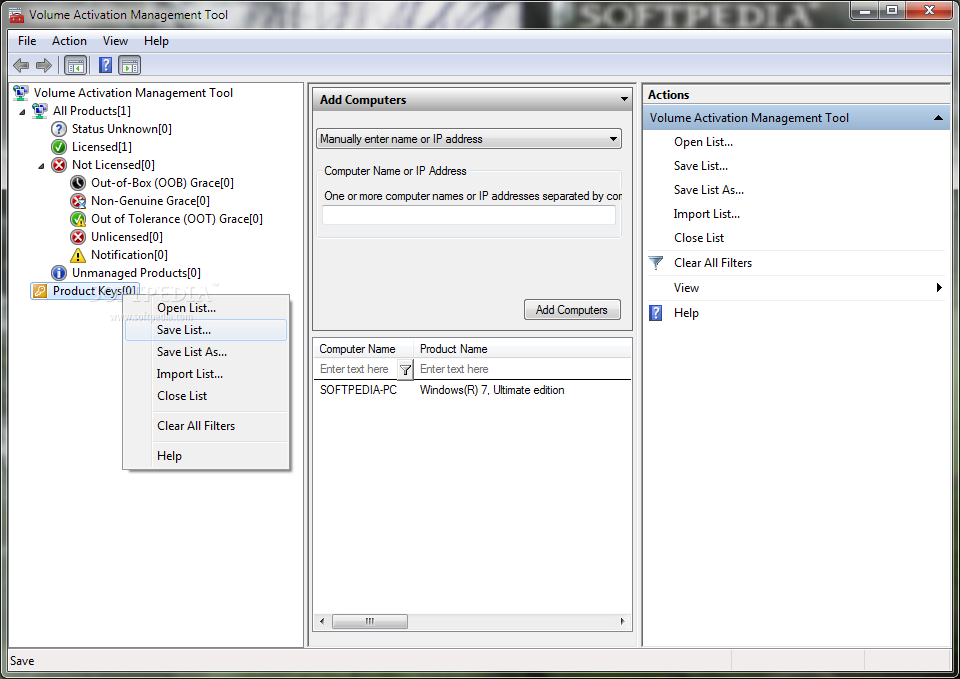Click Close List in the Actions pane
Viewport: 960px width, 679px height.
(x=699, y=238)
